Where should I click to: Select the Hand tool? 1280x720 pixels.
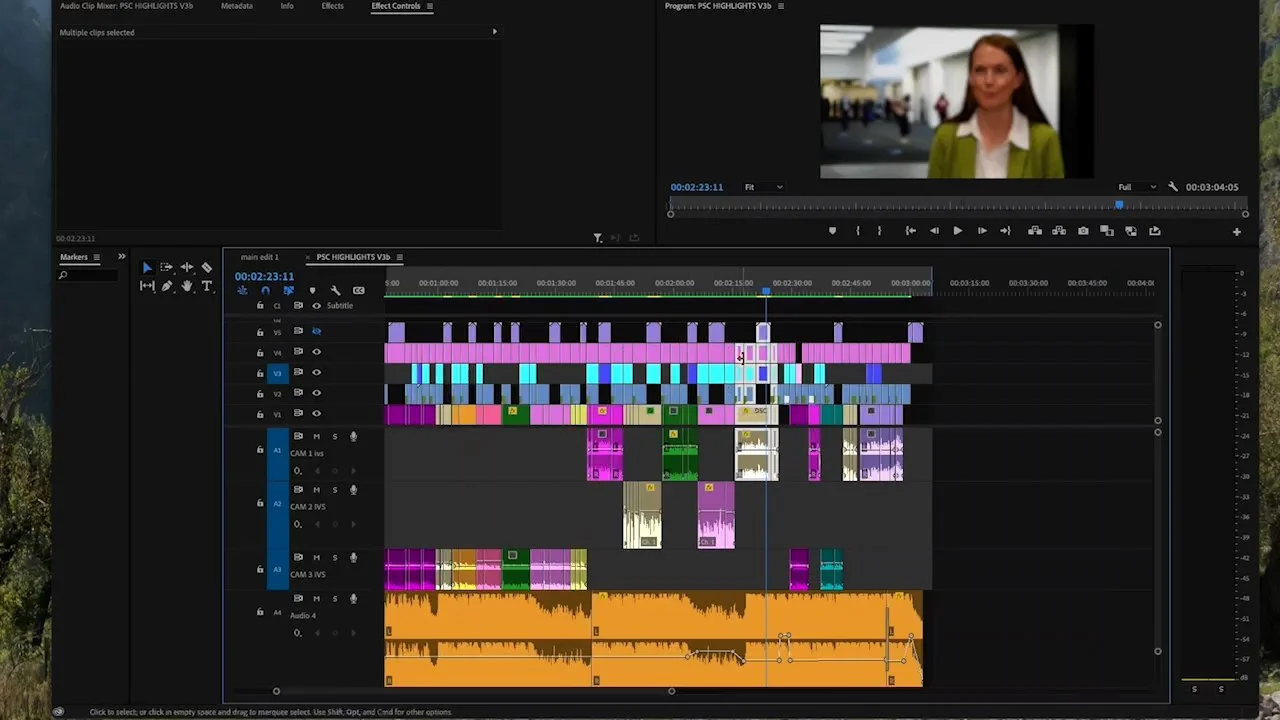[x=187, y=286]
